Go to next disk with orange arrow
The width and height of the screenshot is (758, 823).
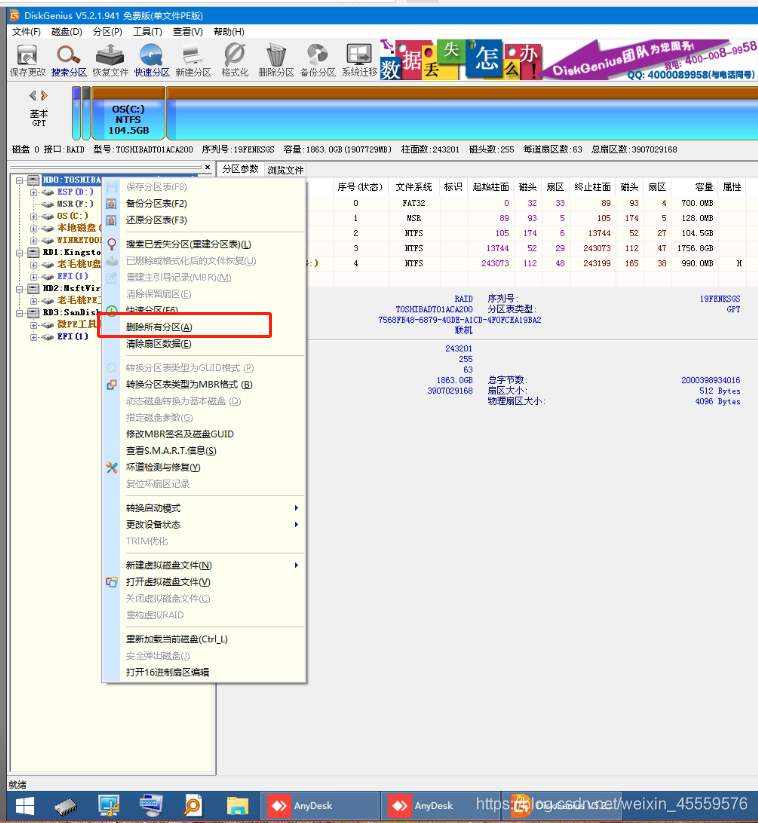(44, 95)
